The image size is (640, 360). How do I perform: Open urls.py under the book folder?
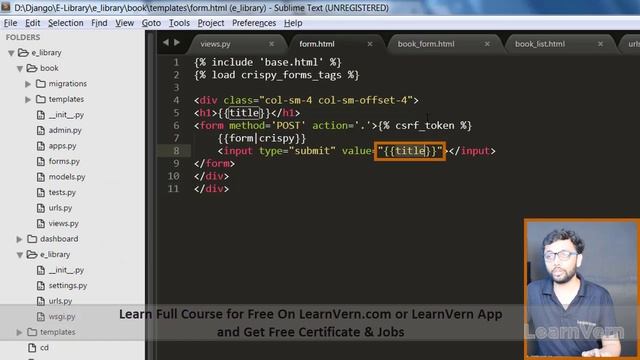(x=60, y=208)
